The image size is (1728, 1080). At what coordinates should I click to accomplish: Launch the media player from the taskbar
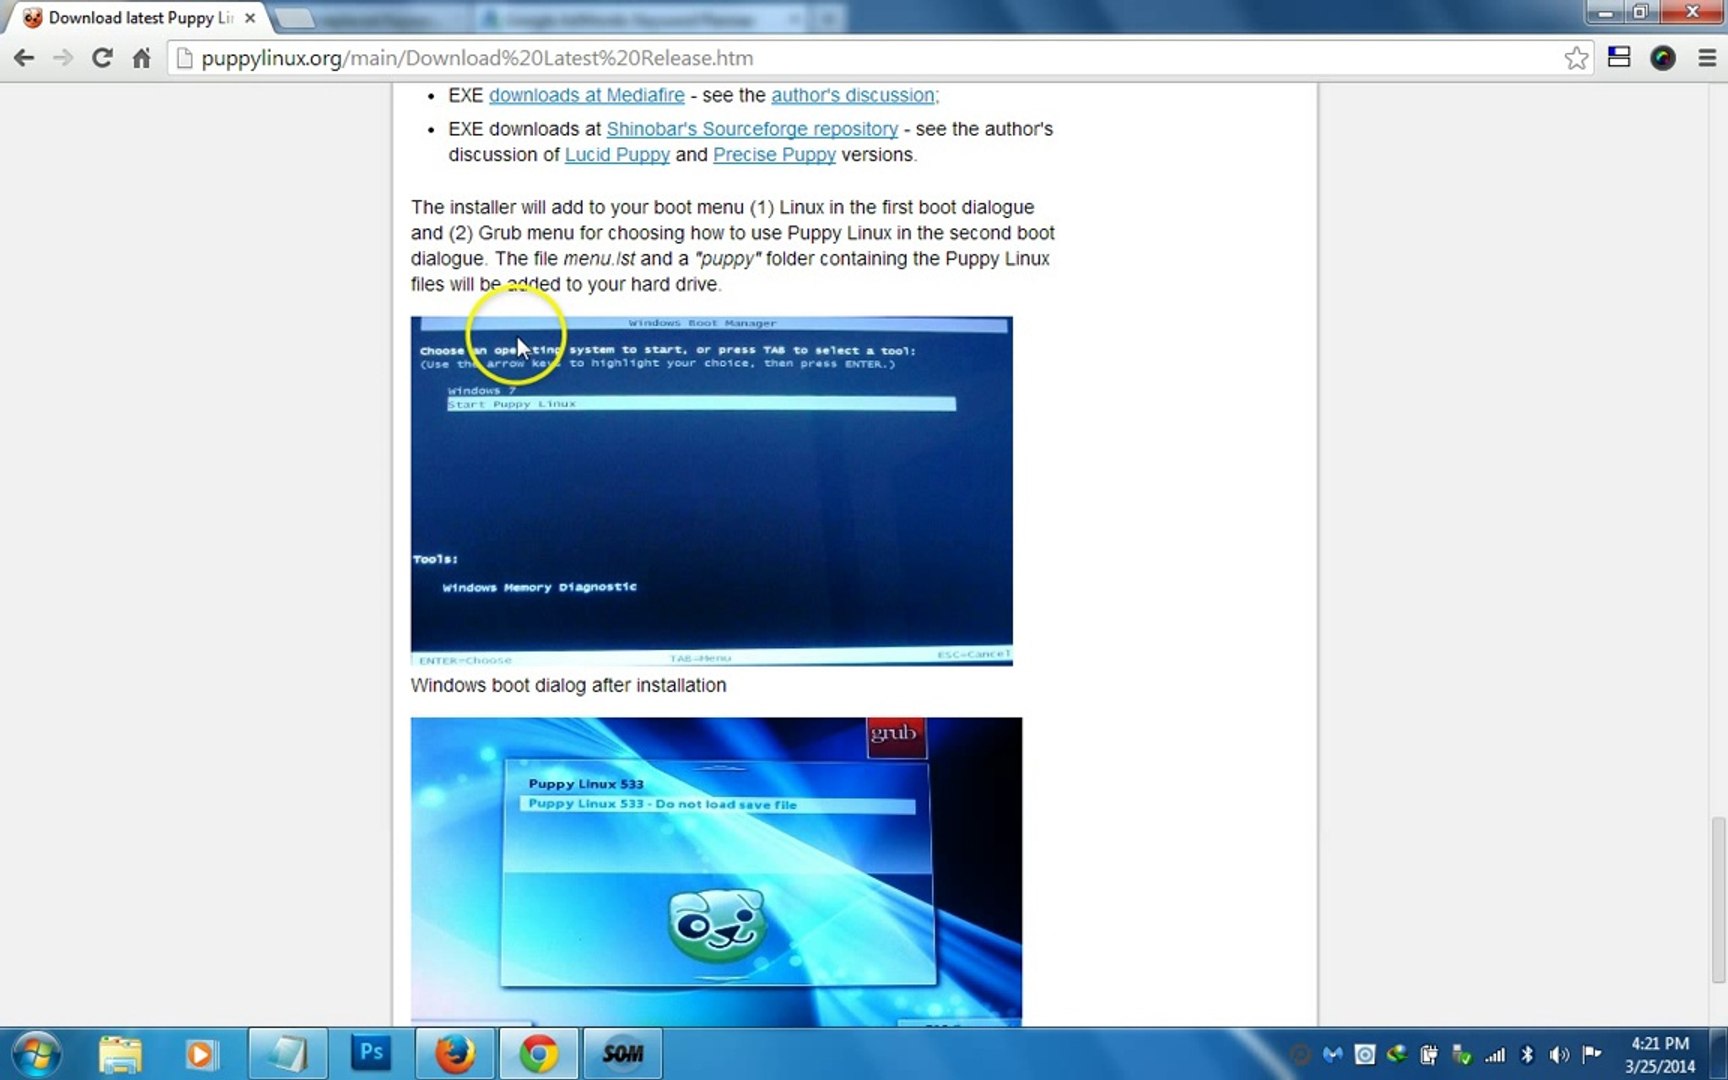[201, 1054]
